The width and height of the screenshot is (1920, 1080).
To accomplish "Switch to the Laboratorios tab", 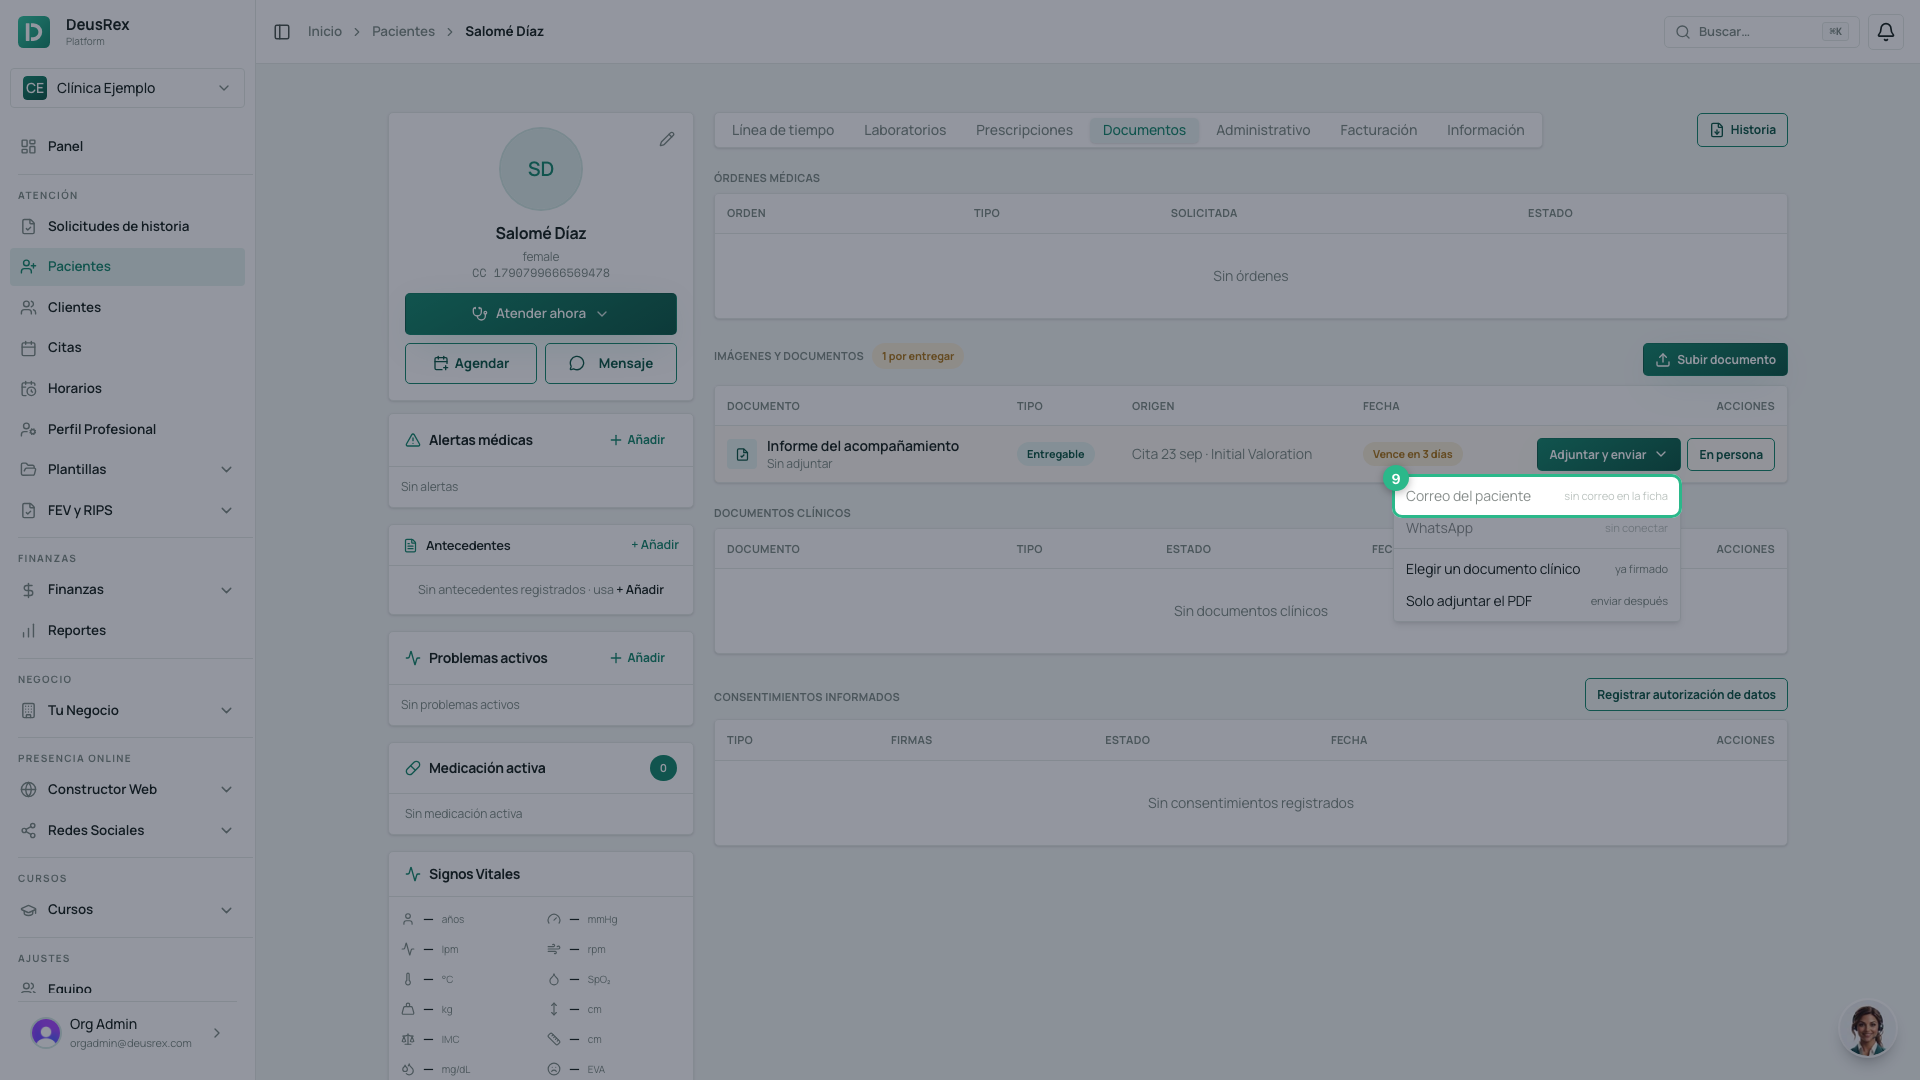I will (904, 130).
